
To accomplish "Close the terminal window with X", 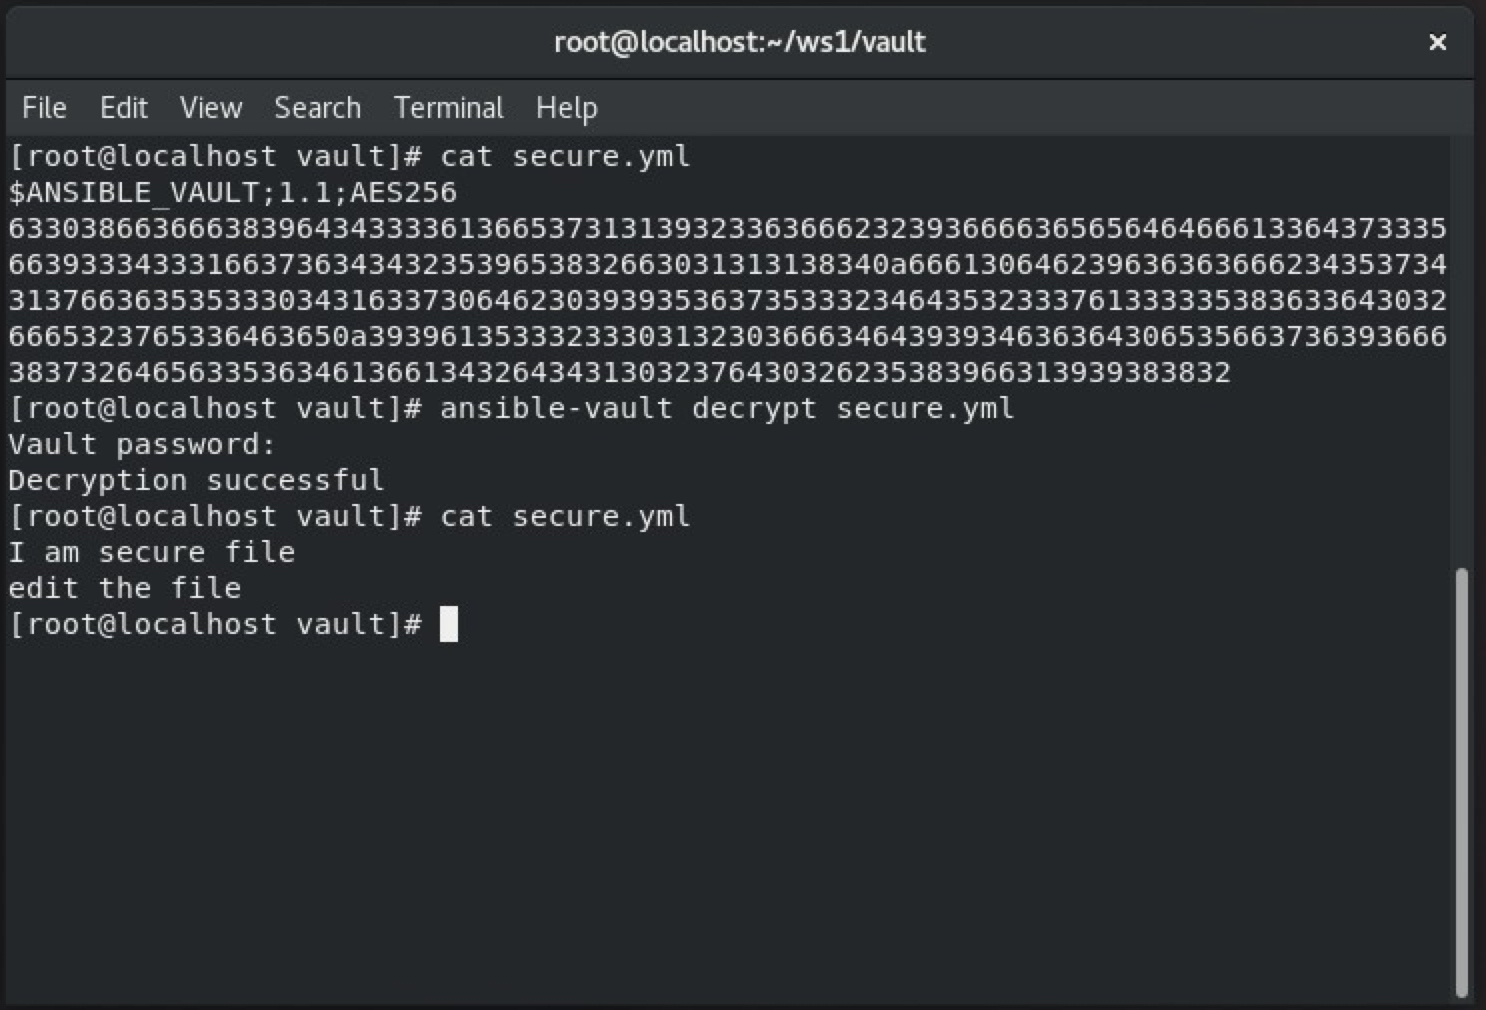I will click(x=1437, y=42).
